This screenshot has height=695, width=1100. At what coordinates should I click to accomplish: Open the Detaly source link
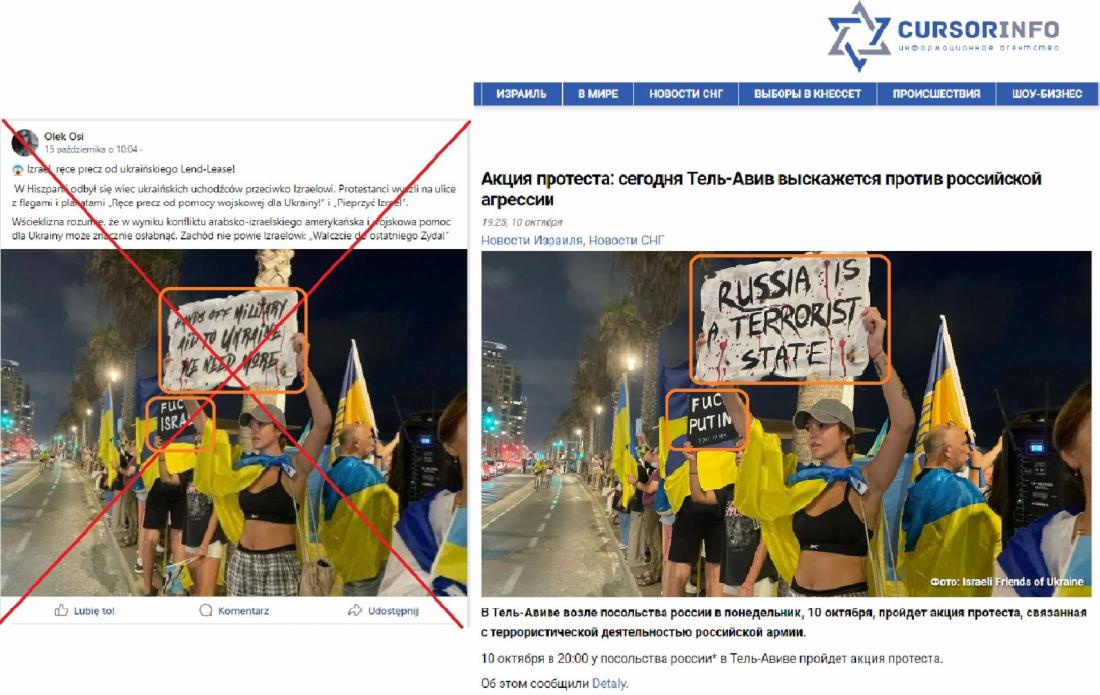tap(610, 683)
